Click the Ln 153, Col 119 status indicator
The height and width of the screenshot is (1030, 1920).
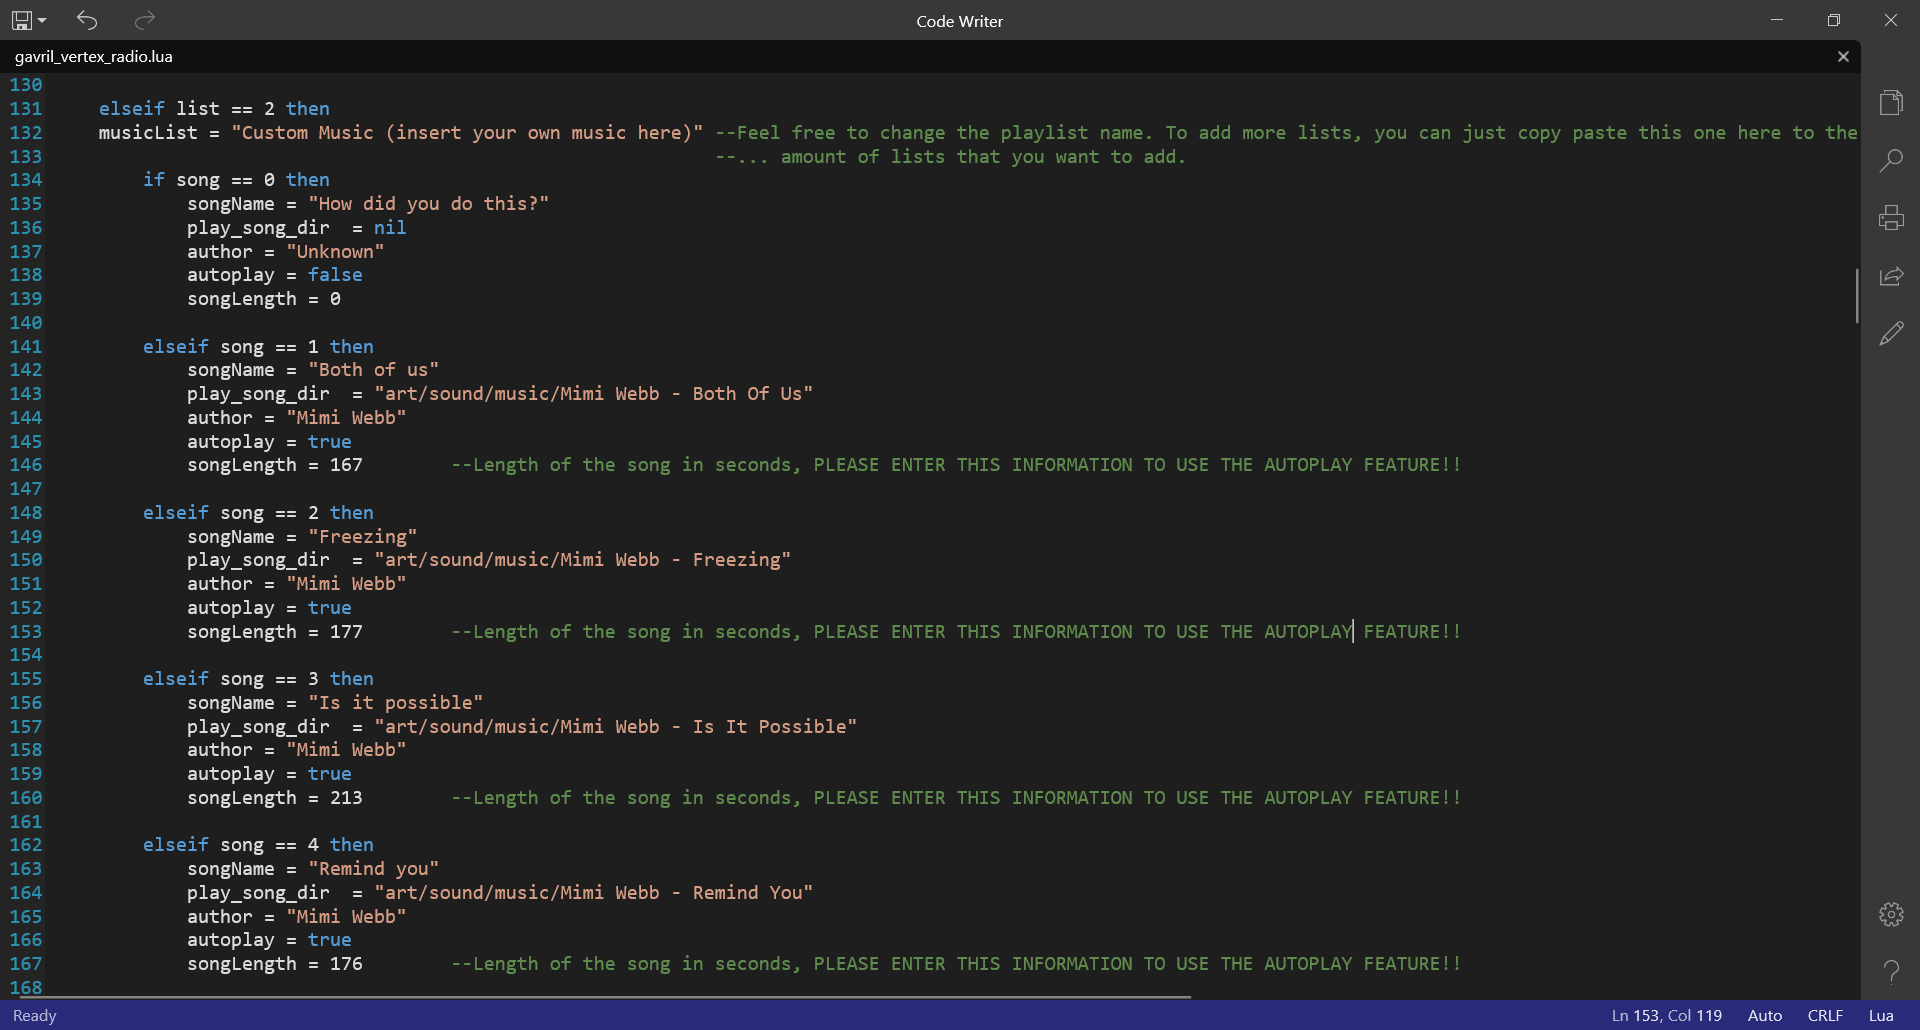[1666, 1016]
